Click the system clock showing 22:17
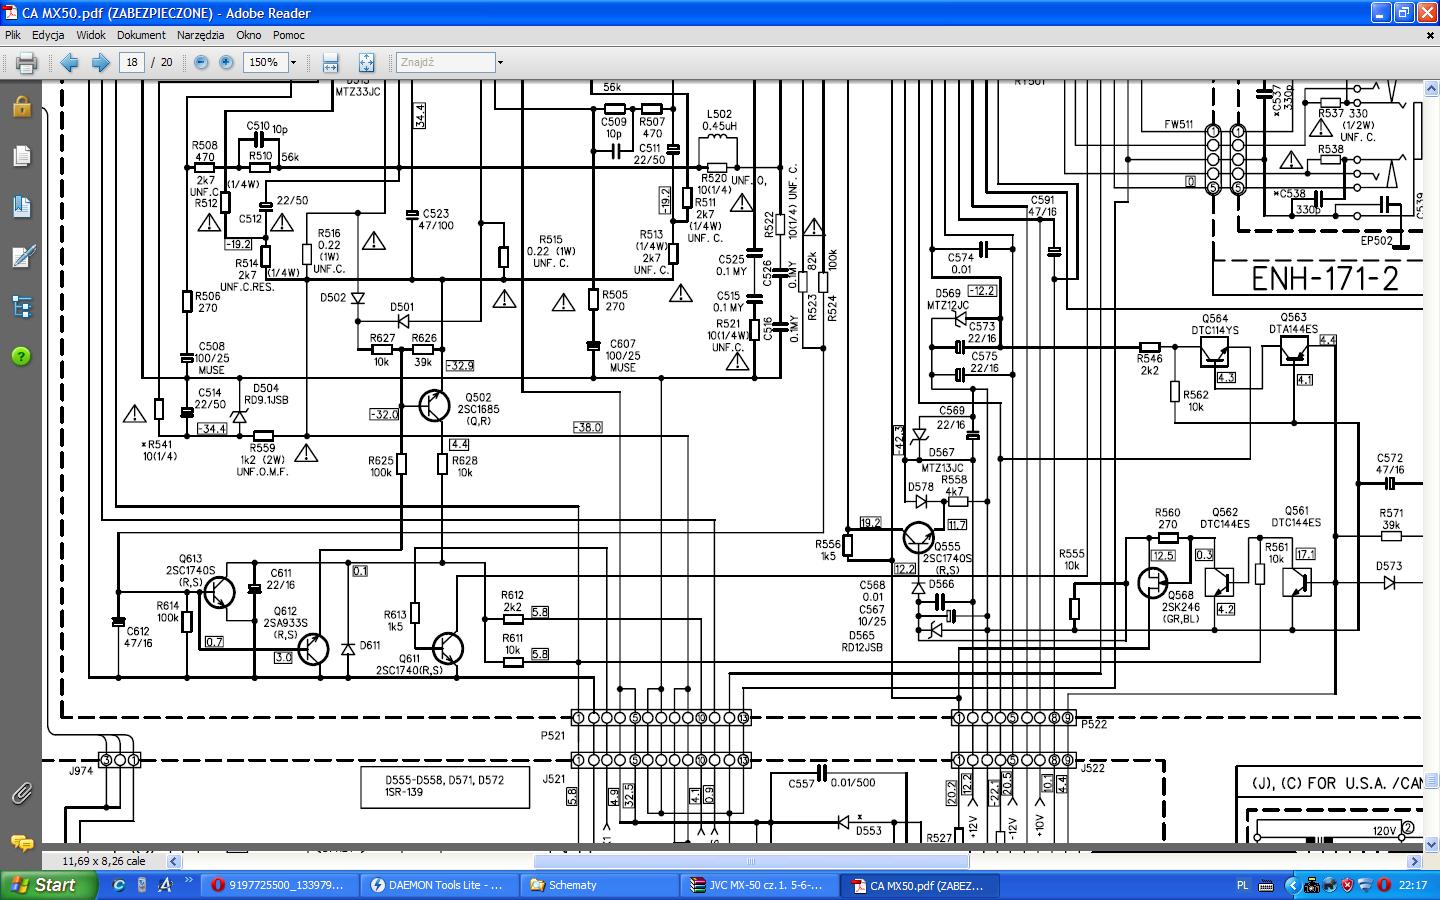Viewport: 1440px width, 900px height. pyautogui.click(x=1413, y=885)
